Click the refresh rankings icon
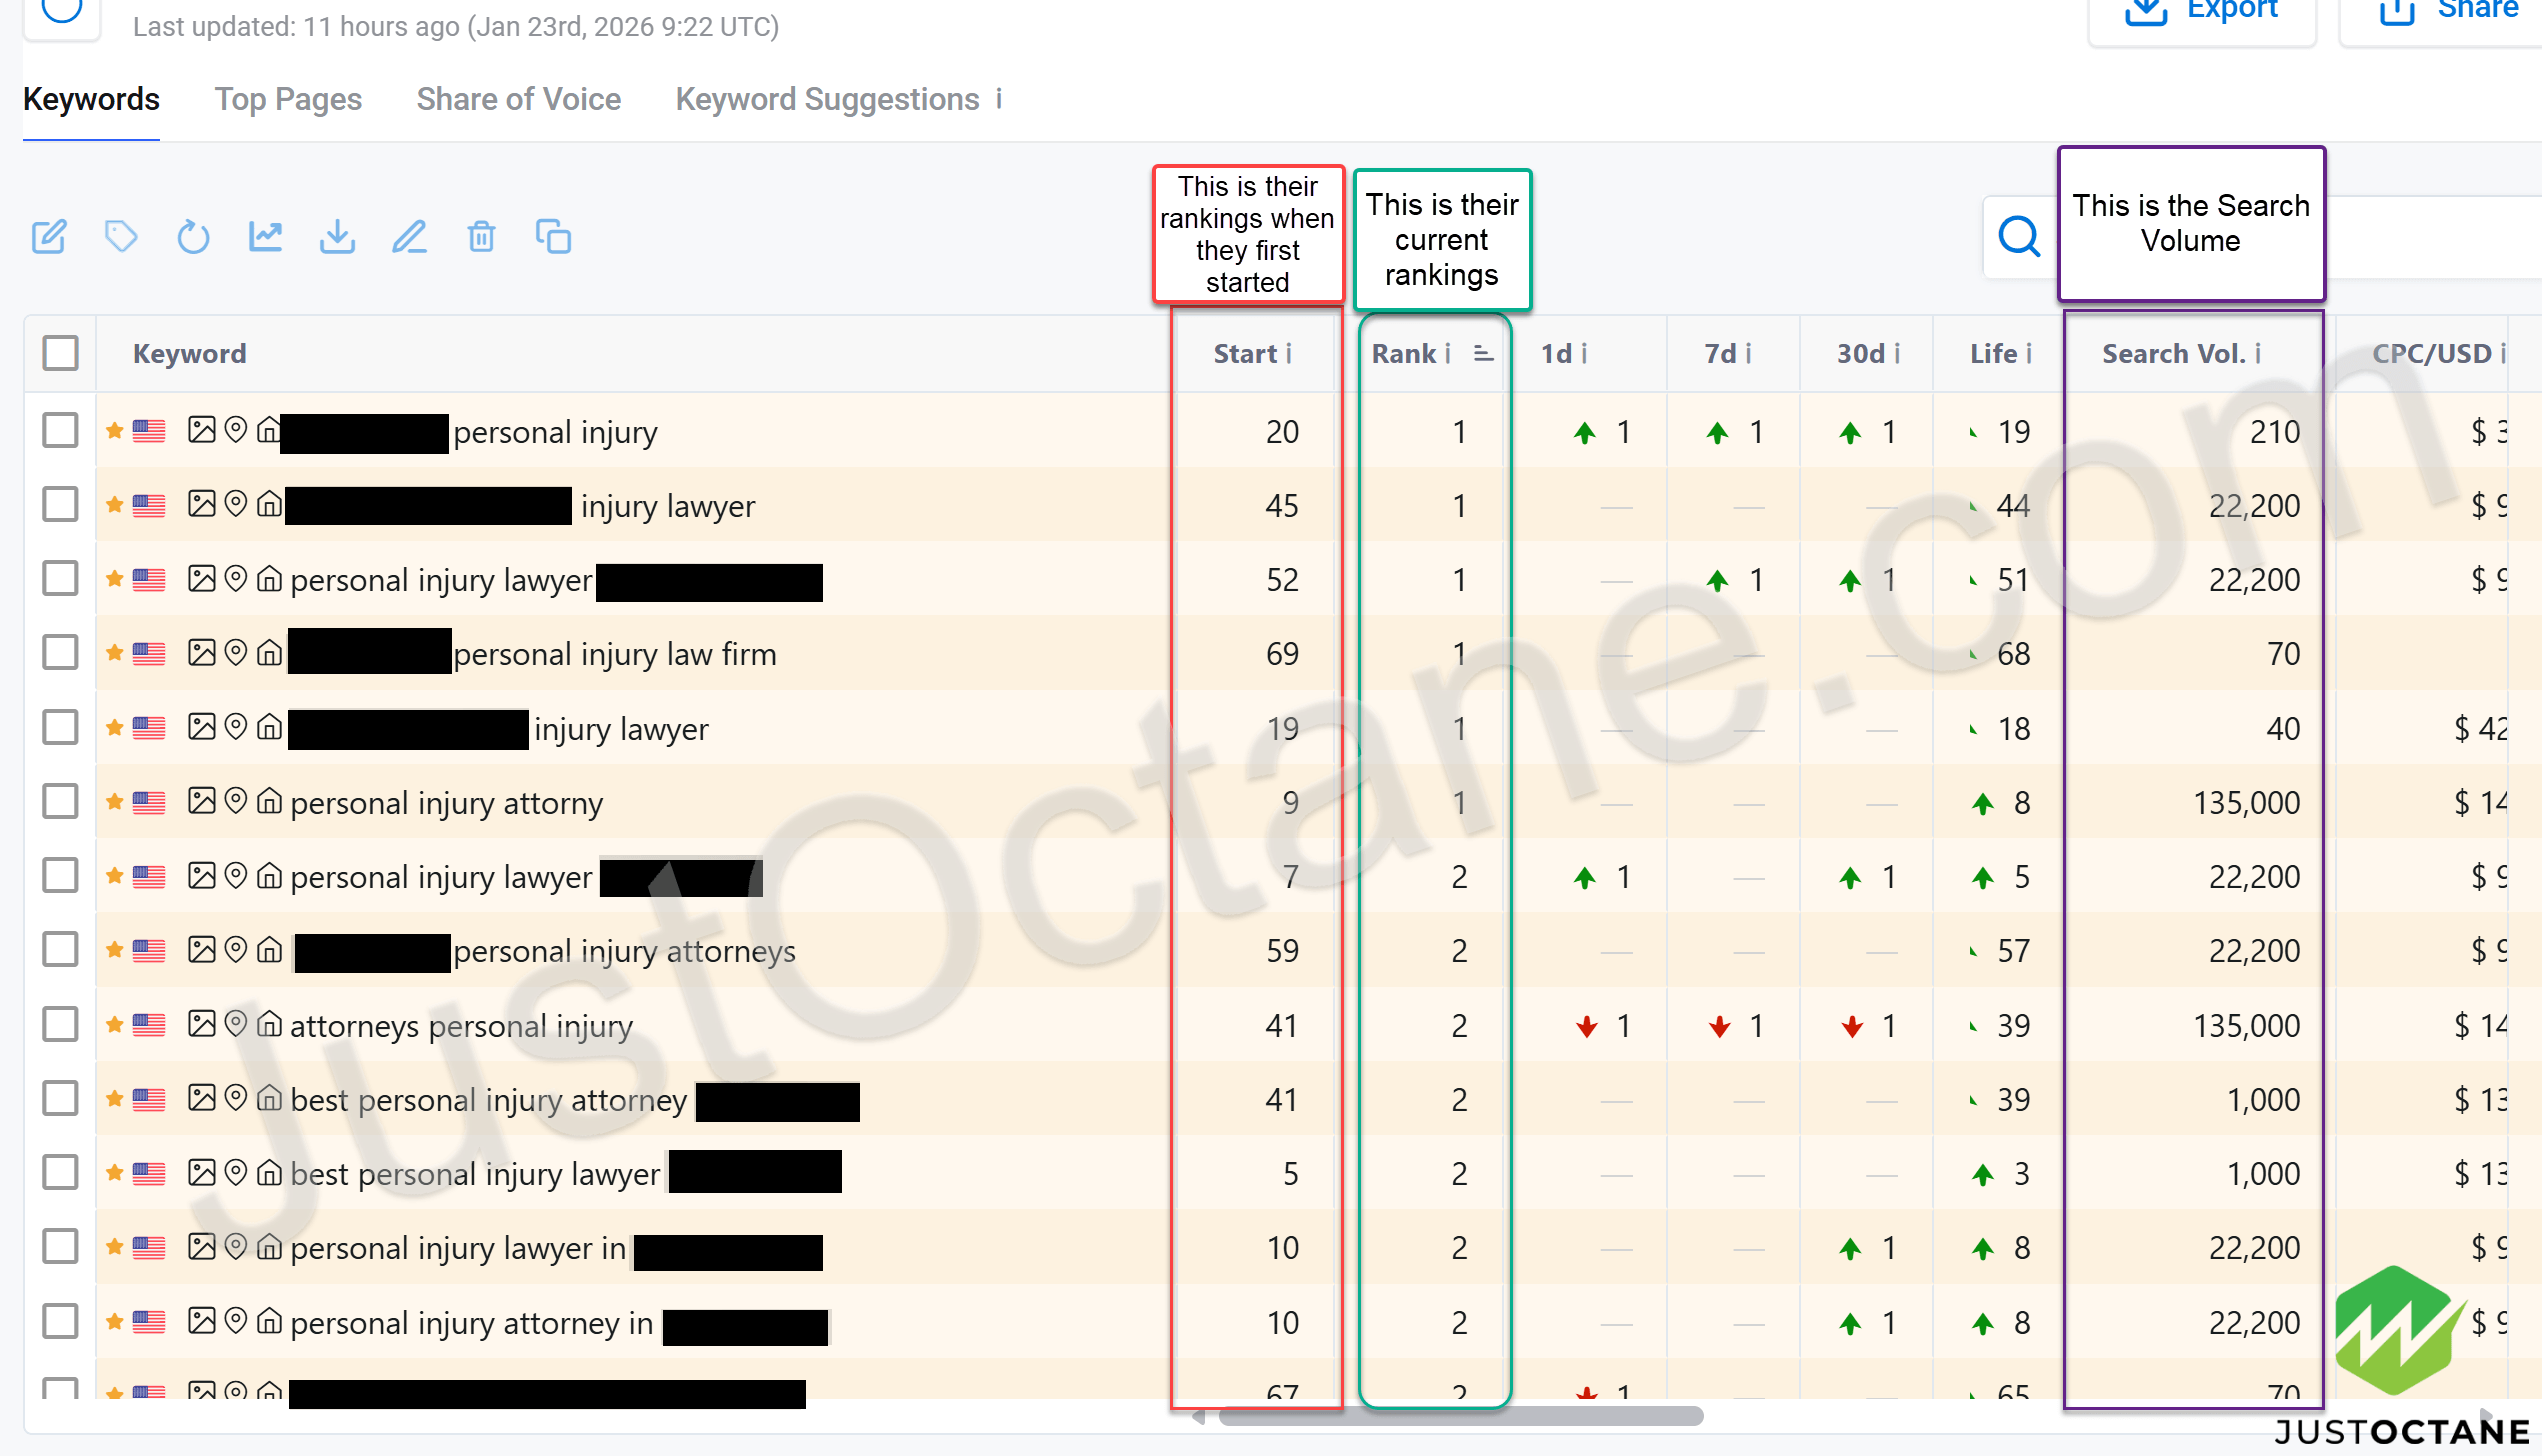Screen dimensions: 2545x1456 tap(193, 237)
